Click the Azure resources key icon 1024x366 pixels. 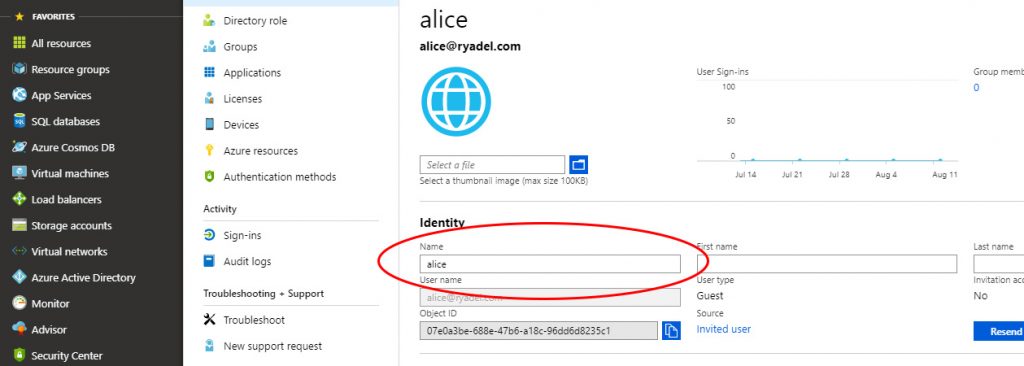pos(209,150)
